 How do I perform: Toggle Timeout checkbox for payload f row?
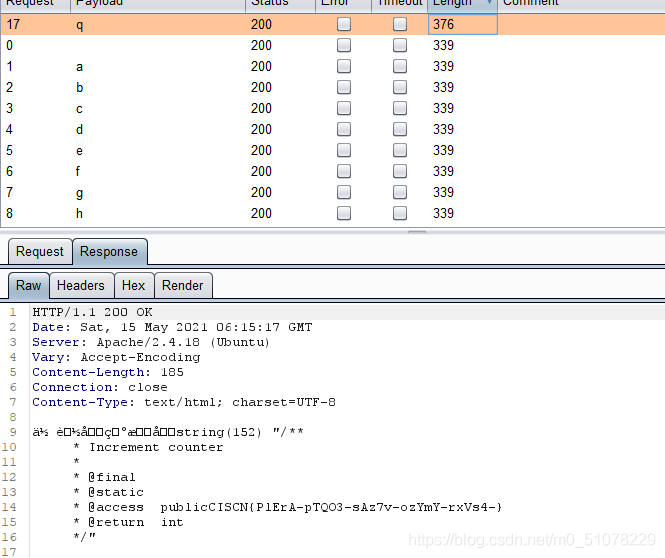pos(400,171)
